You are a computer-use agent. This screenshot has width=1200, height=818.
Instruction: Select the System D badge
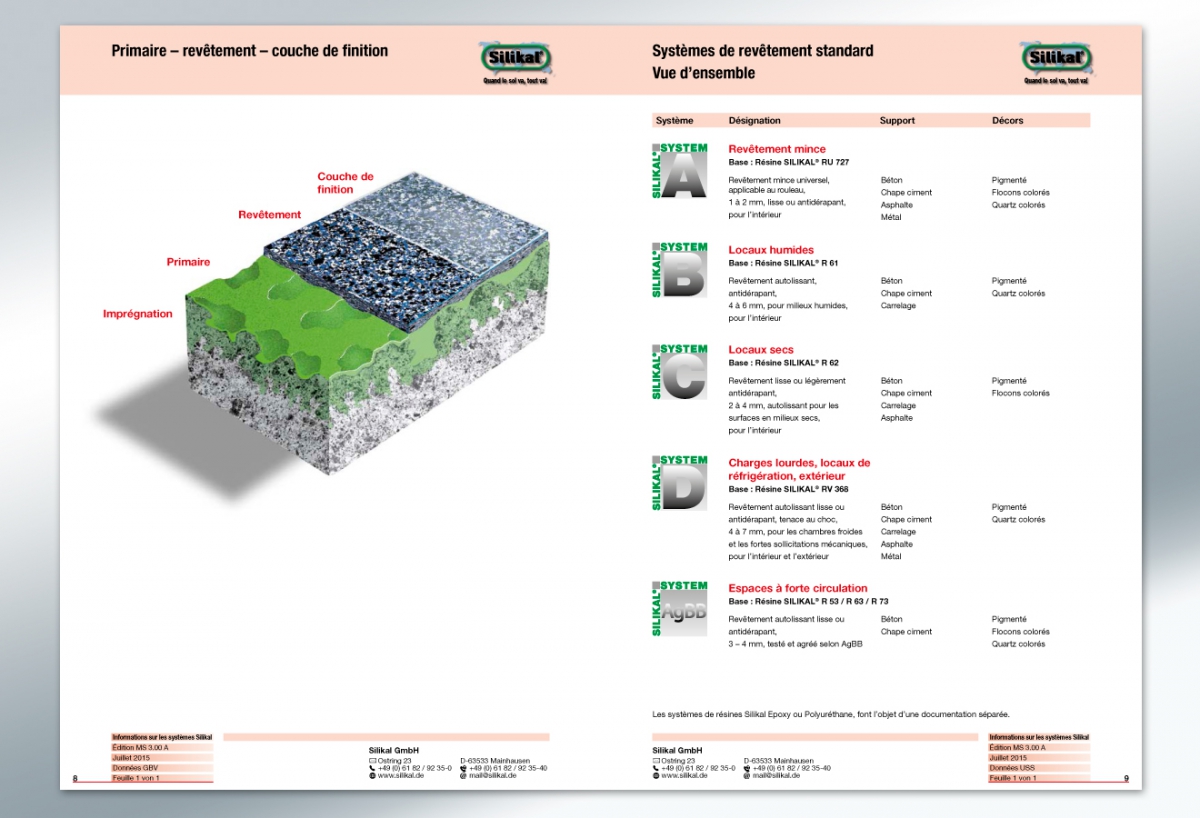pos(679,483)
